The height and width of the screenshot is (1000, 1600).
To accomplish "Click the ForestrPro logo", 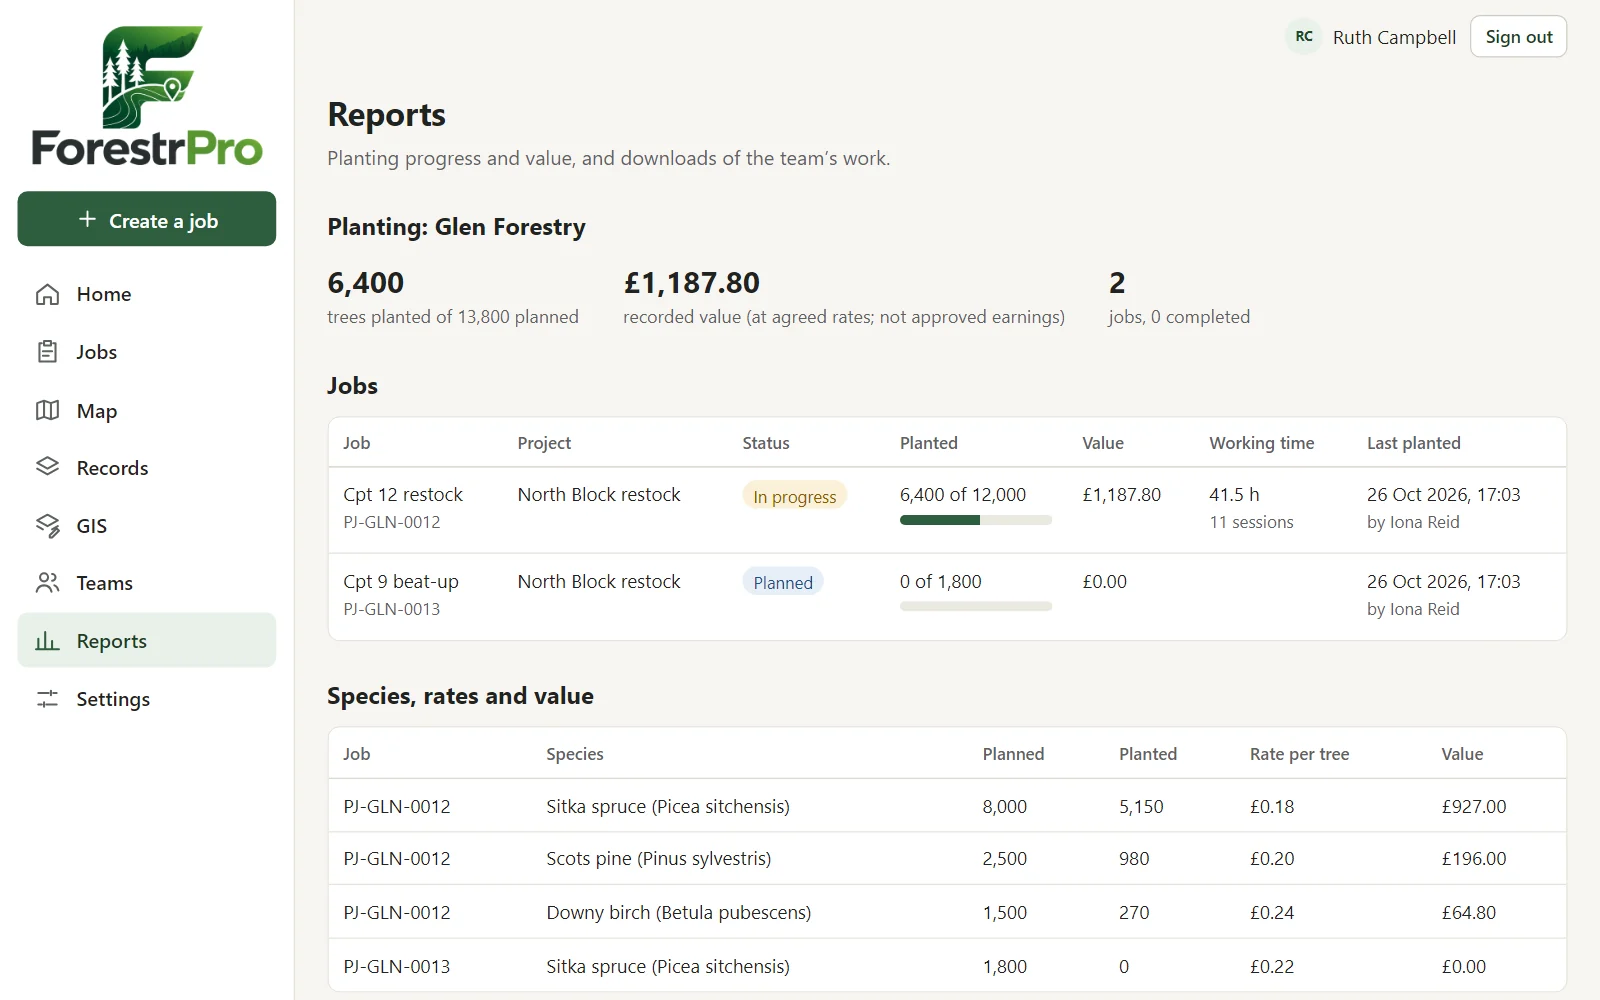I will (147, 96).
